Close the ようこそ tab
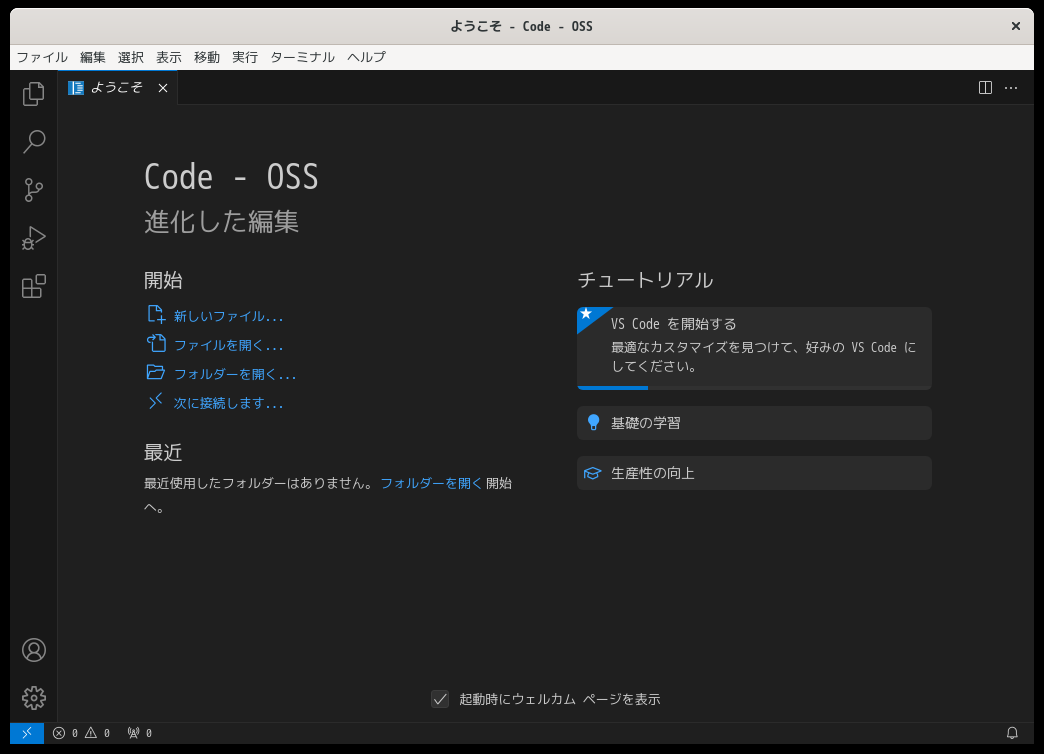 162,88
